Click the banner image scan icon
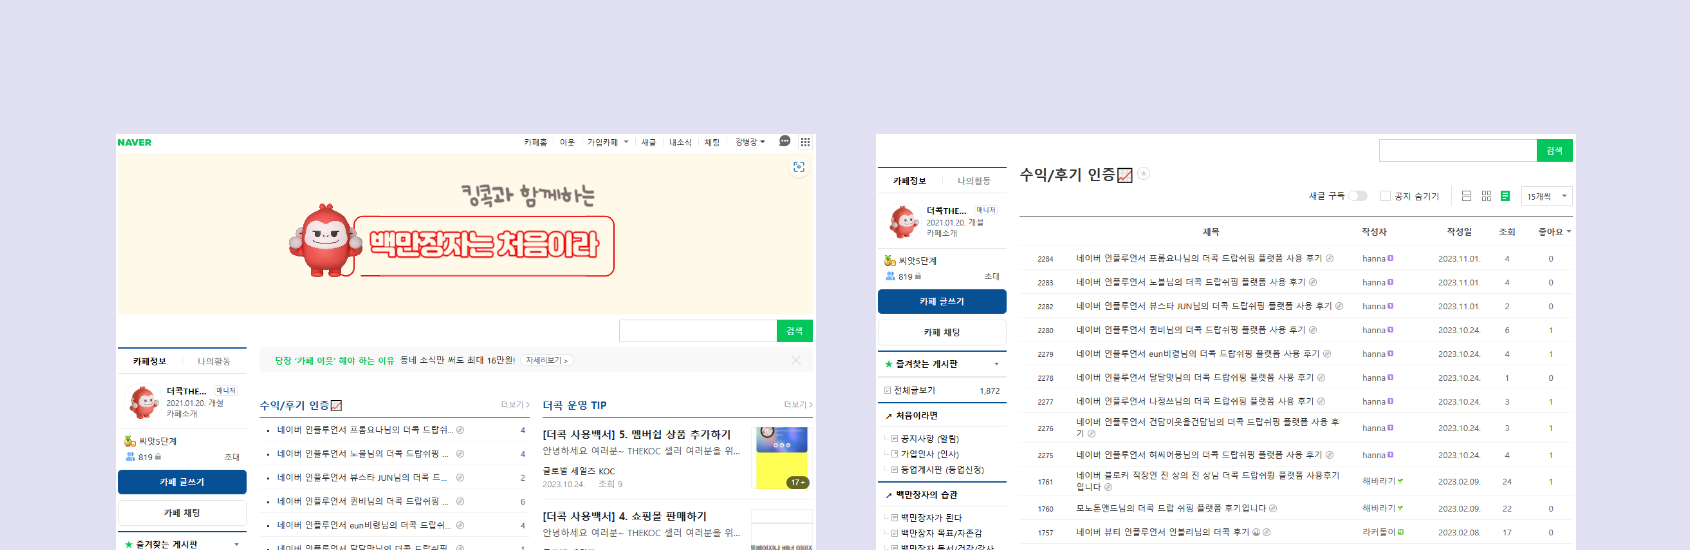The height and width of the screenshot is (550, 1690). coord(798,167)
